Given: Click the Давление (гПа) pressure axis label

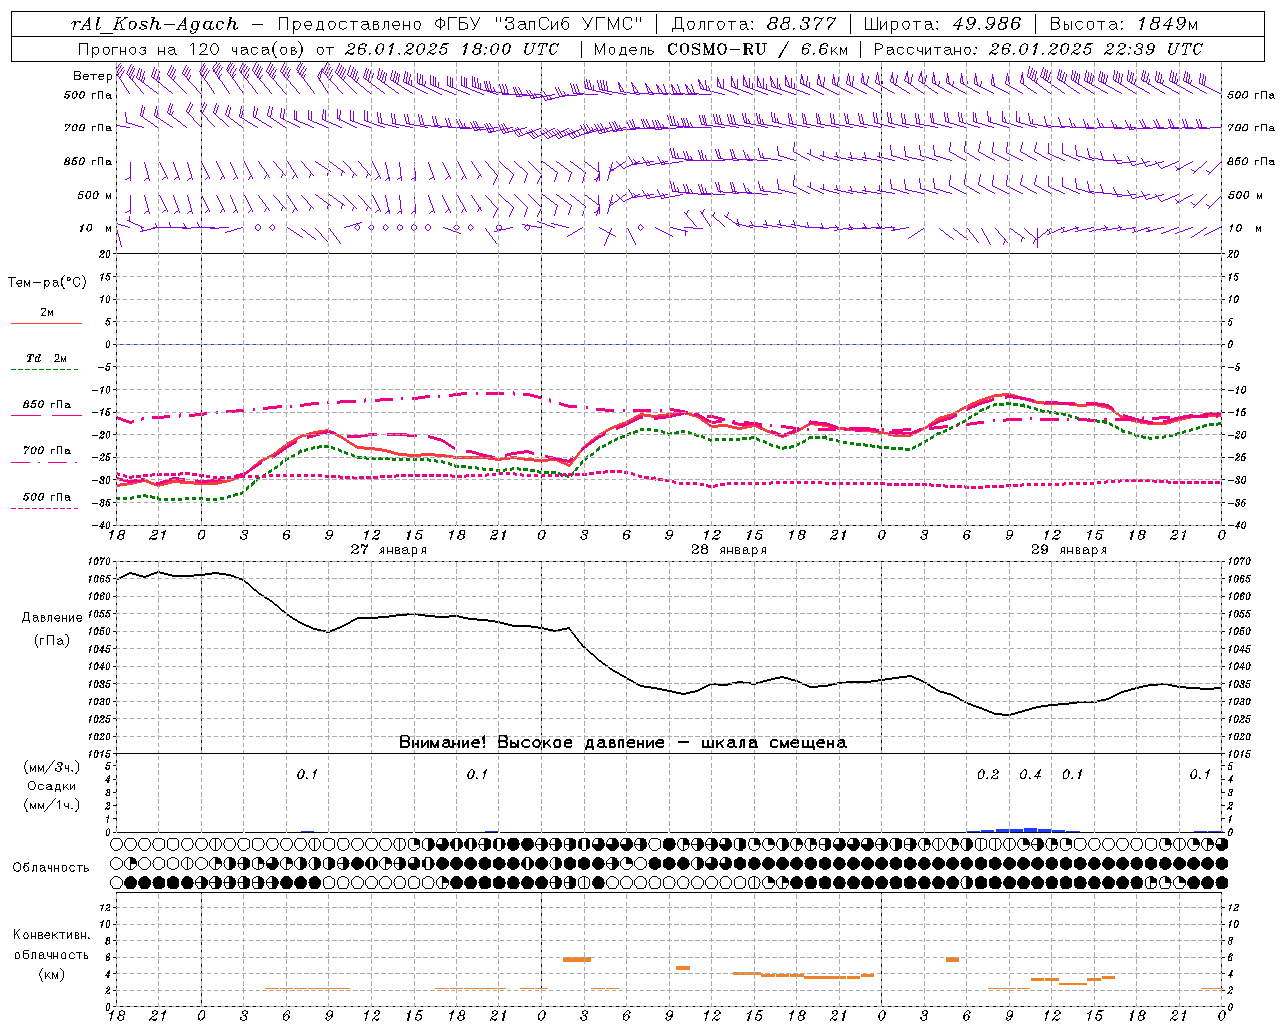Looking at the screenshot, I should [x=47, y=629].
